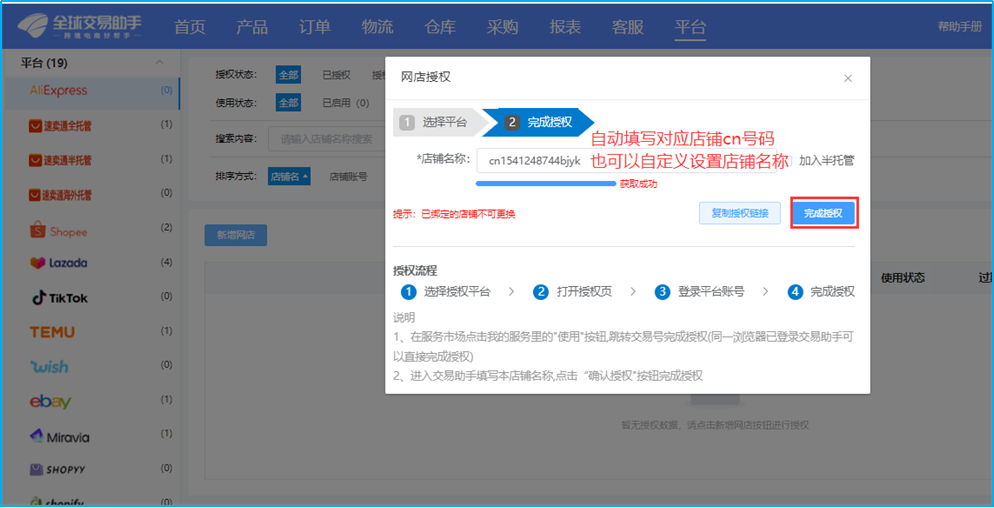This screenshot has width=994, height=508.
Task: Collapse the 平台 (19) sidebar section
Action: 160,63
